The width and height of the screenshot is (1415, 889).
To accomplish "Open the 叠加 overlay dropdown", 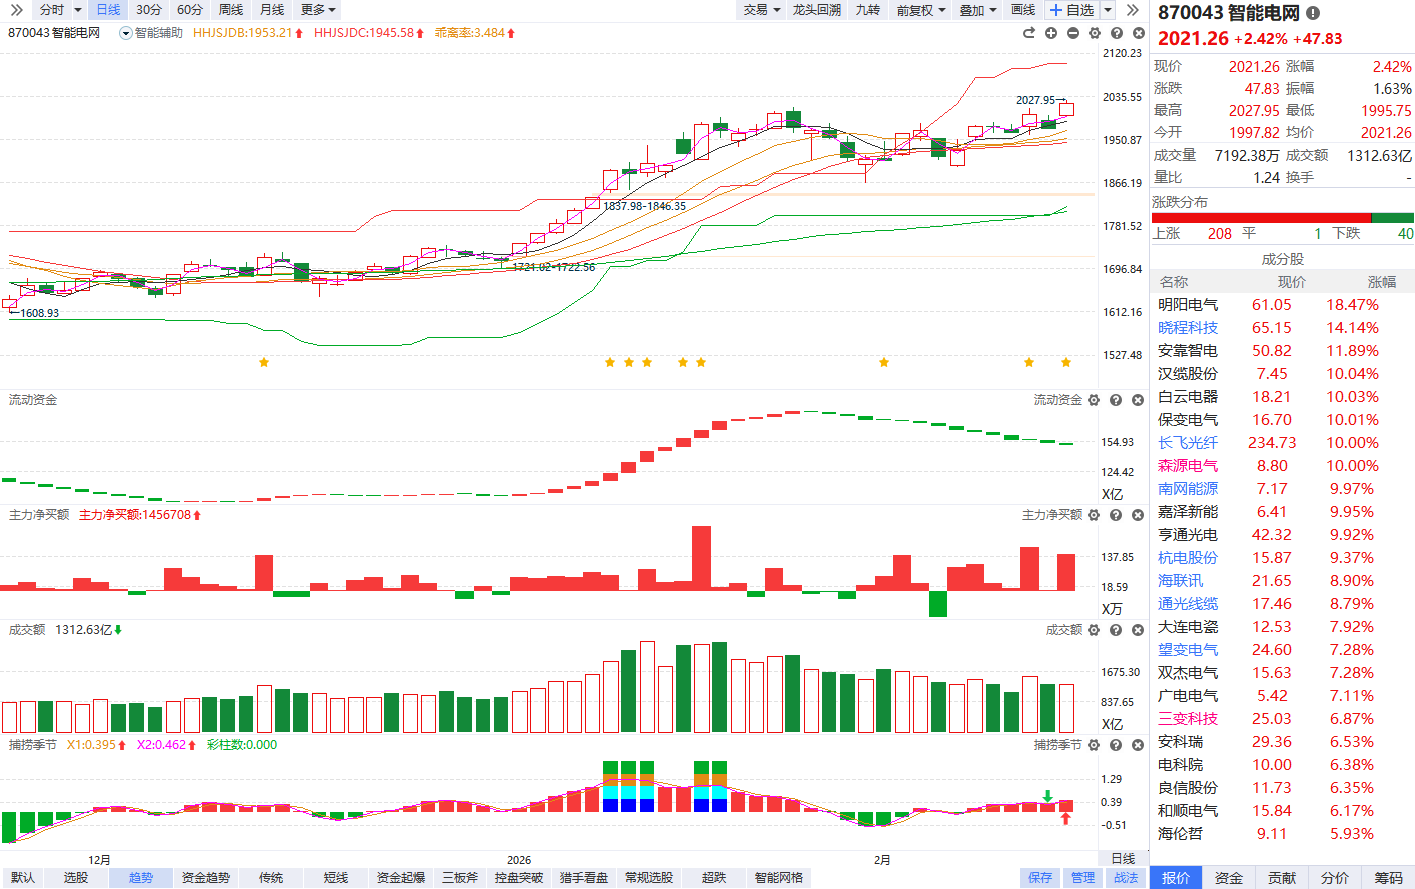I will 977,10.
